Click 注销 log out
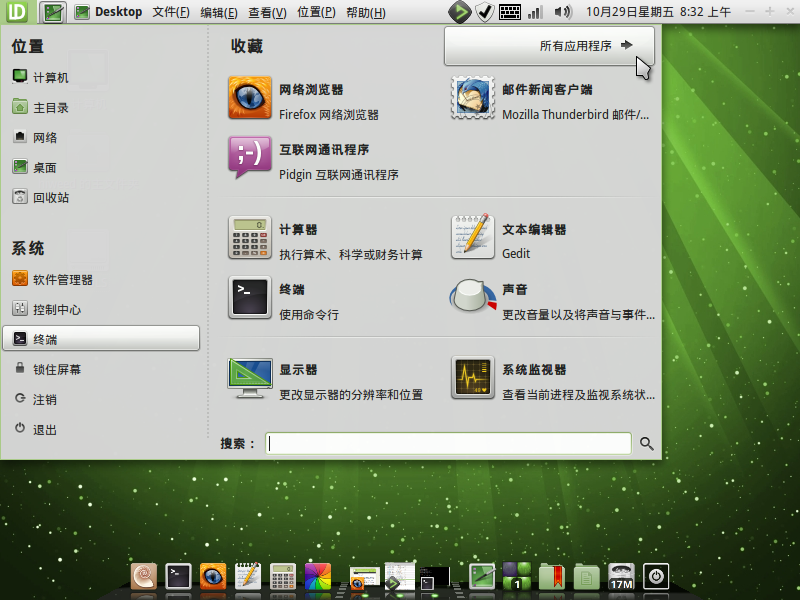Viewport: 800px width, 600px height. pos(34,399)
